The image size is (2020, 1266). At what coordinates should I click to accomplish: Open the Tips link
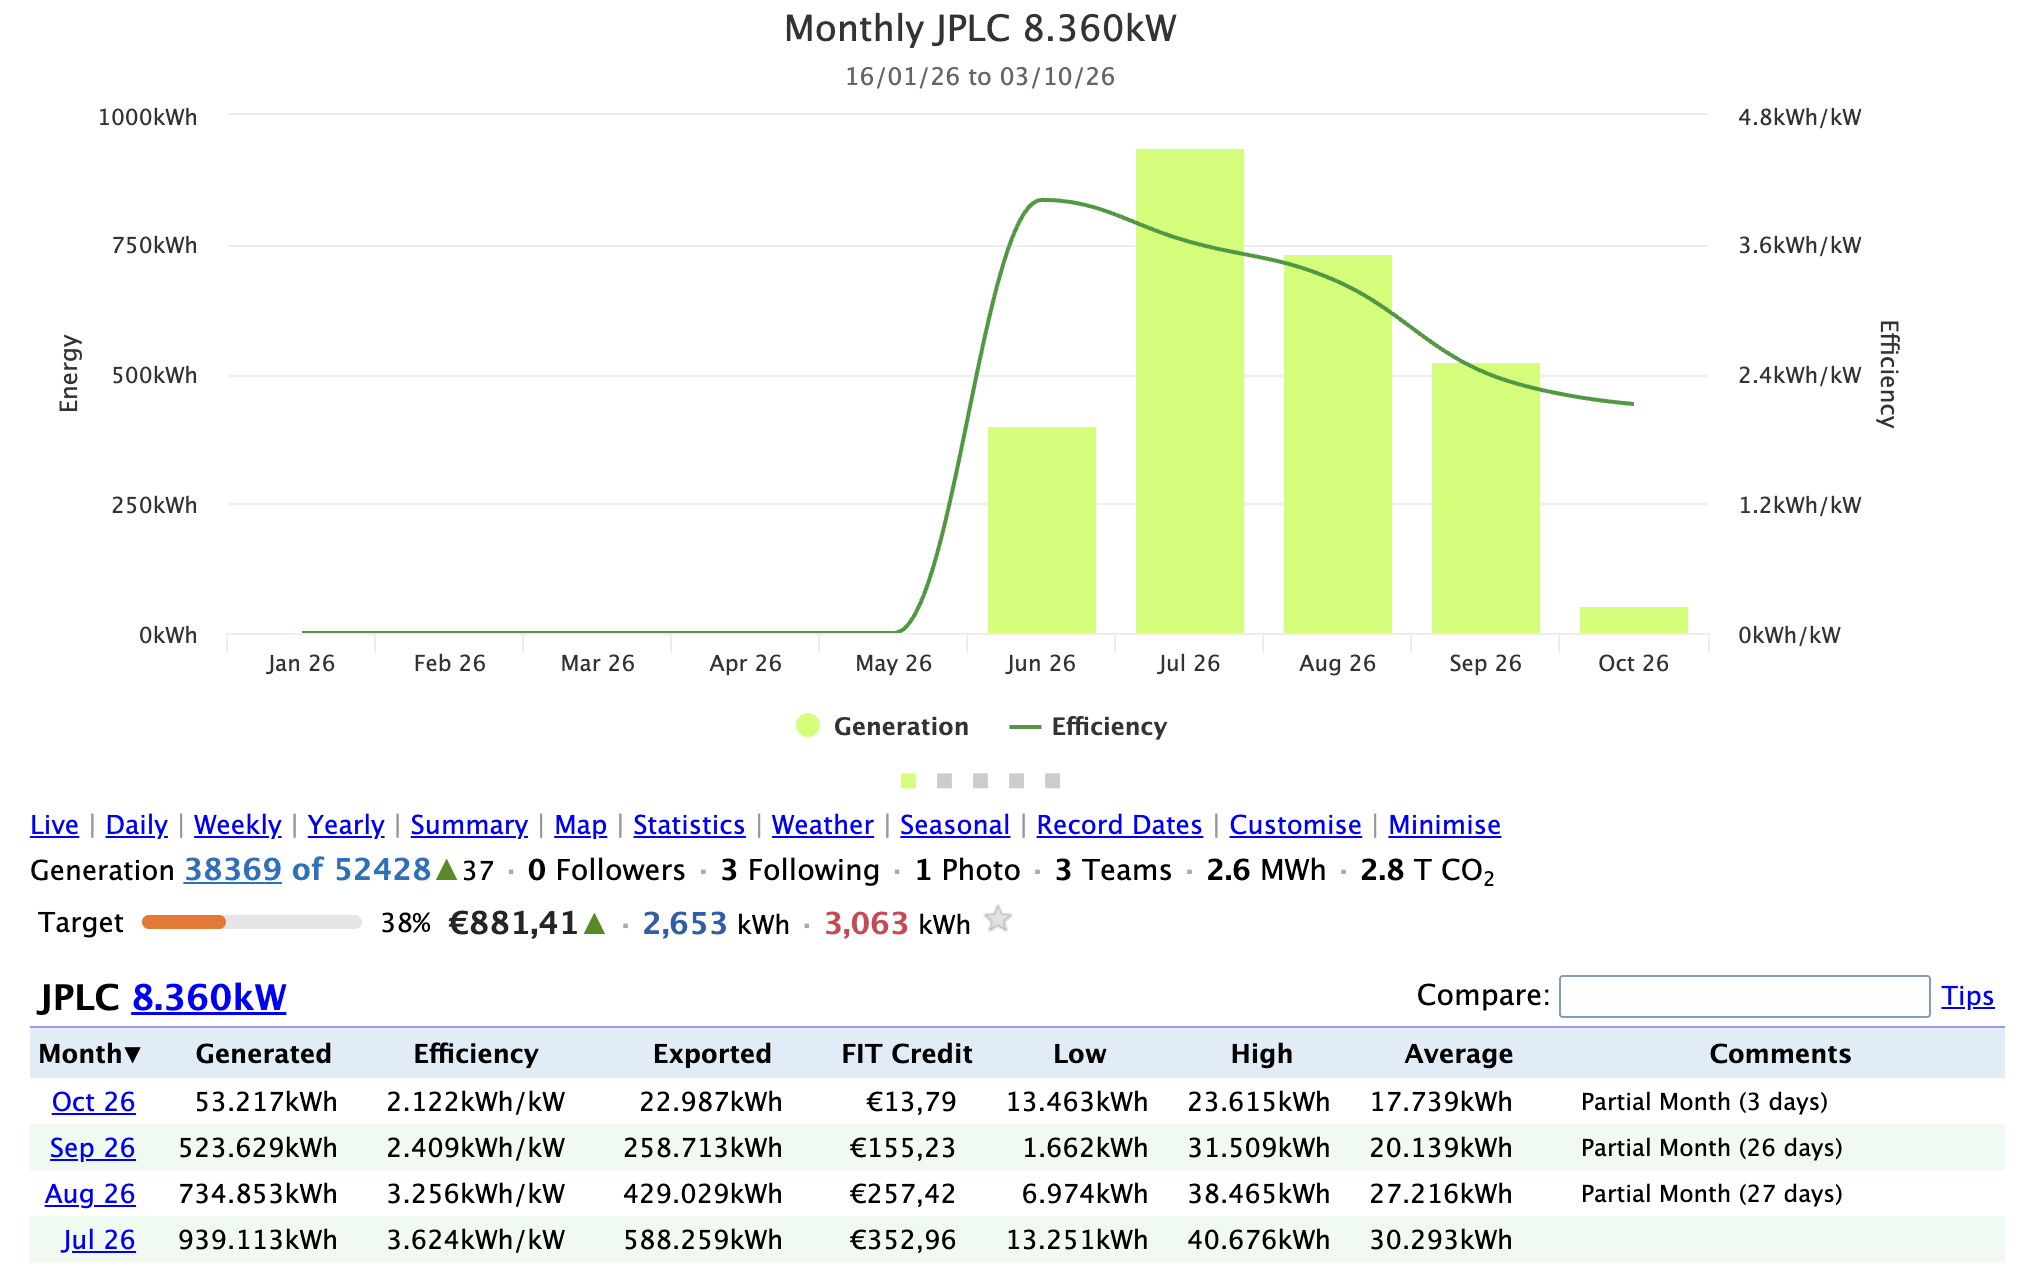click(x=1968, y=996)
